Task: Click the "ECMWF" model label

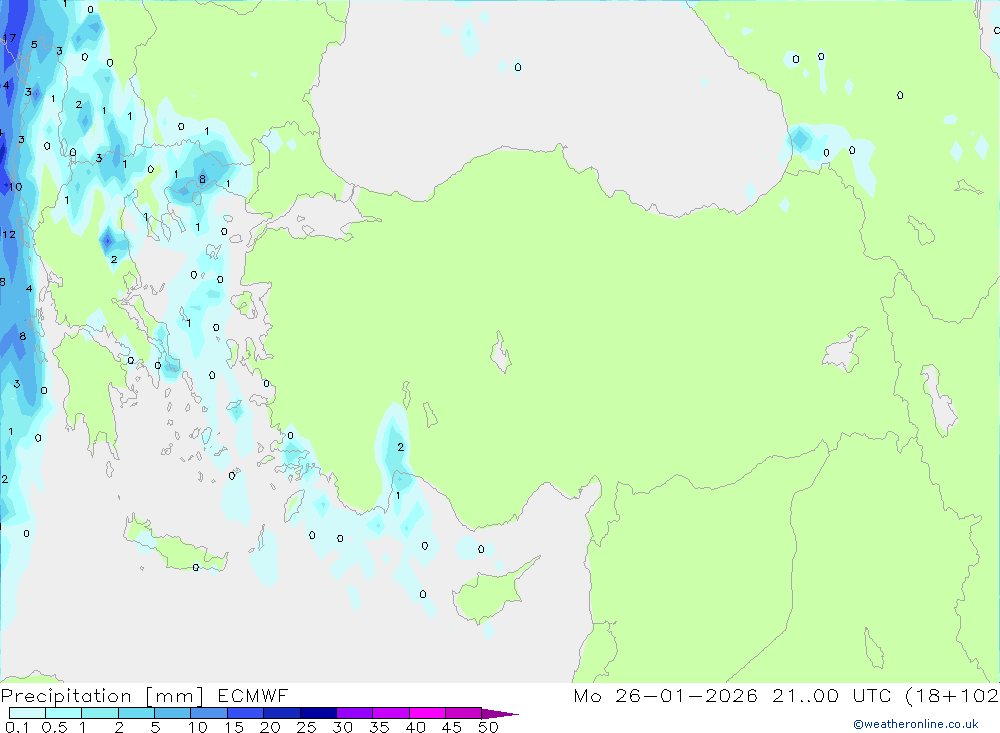Action: 253,695
